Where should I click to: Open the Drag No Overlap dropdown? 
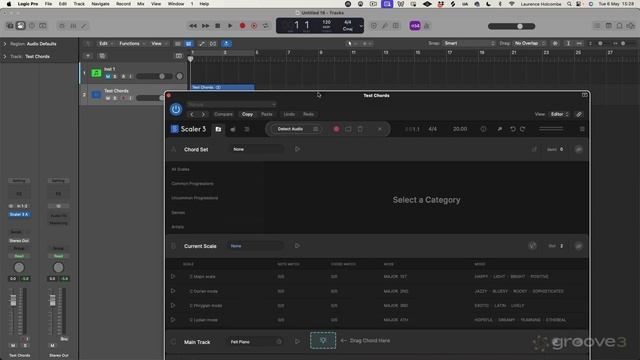(529, 43)
